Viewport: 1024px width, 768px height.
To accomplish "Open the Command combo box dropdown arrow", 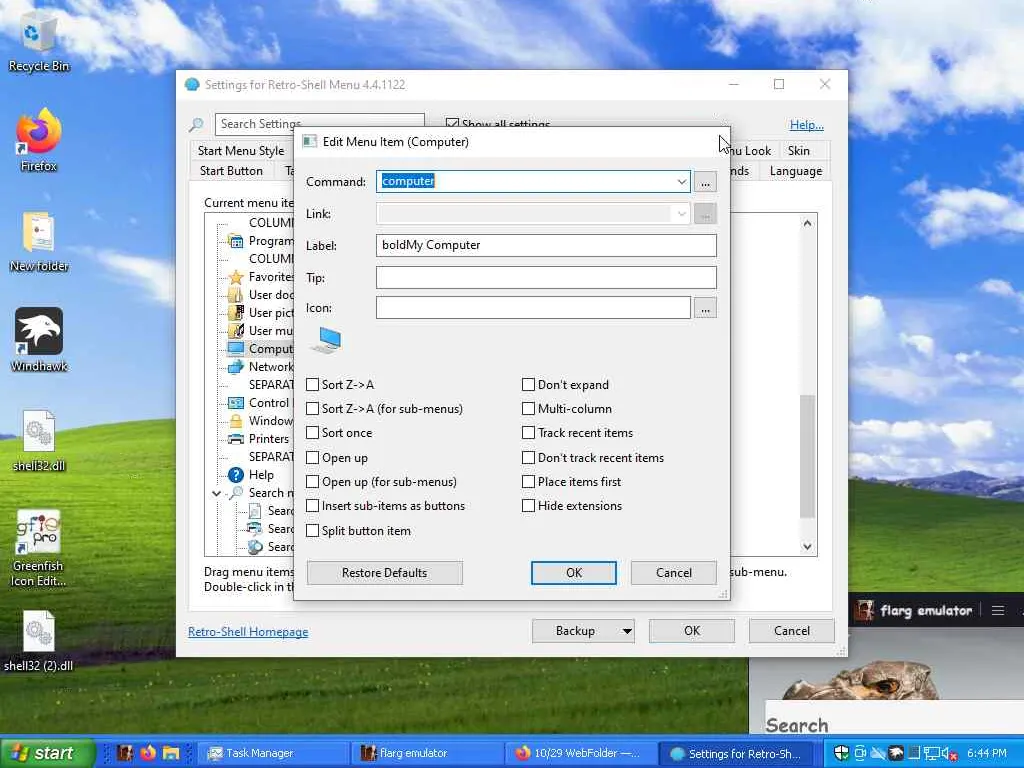I will coord(681,182).
